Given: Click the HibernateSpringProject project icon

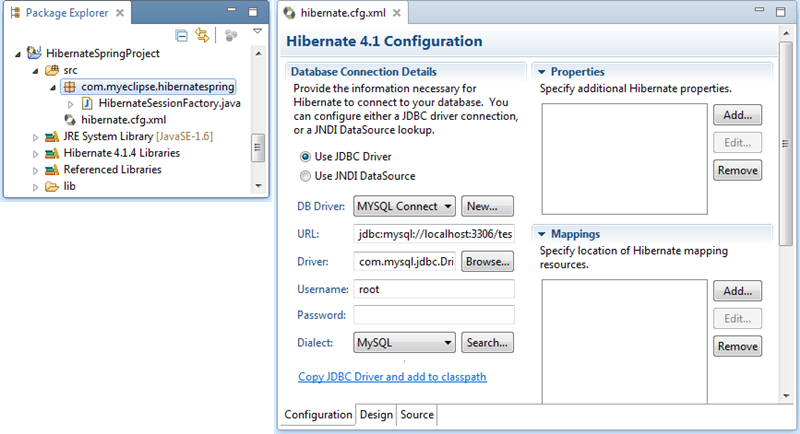Looking at the screenshot, I should coord(35,53).
